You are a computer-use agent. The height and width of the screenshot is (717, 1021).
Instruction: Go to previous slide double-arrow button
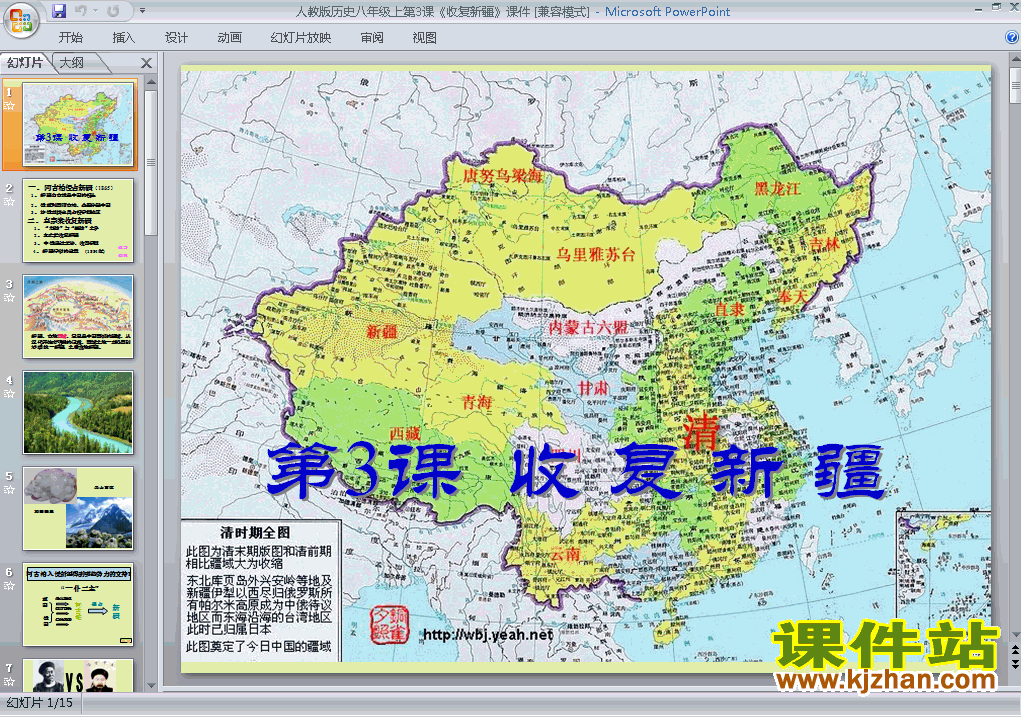tap(1015, 650)
